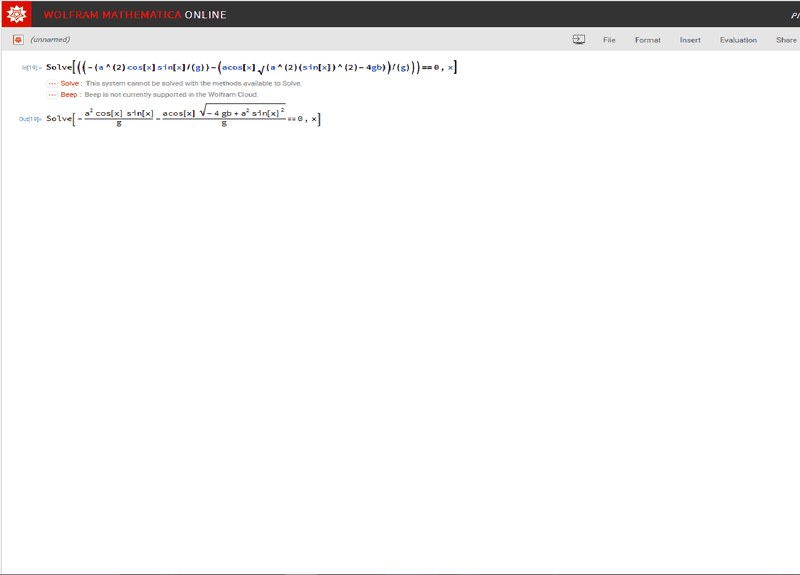This screenshot has height=575, width=800.
Task: Click the red Solve message label
Action: tap(69, 83)
